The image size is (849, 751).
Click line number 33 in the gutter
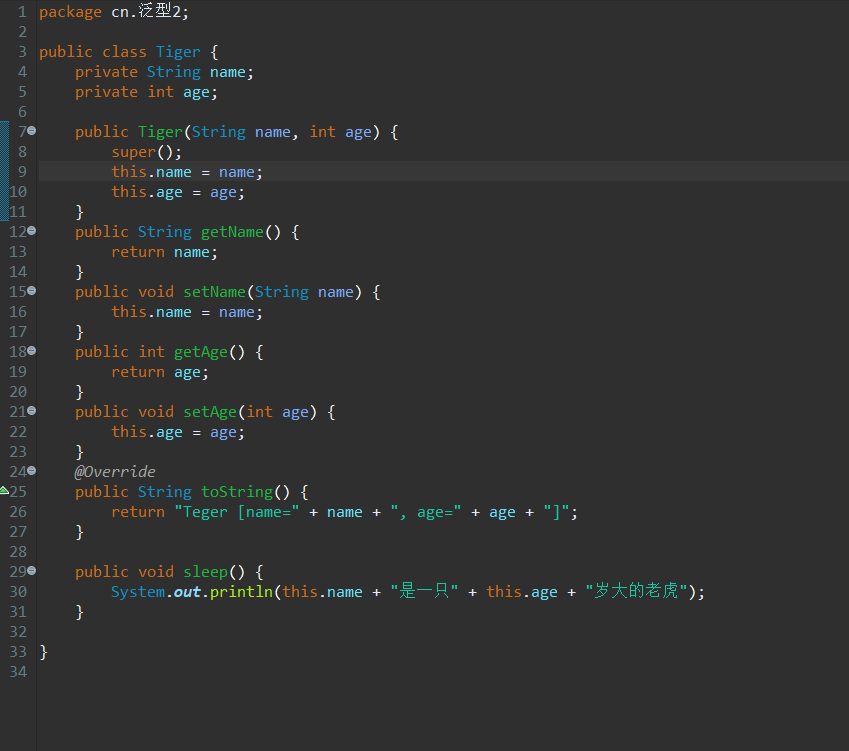(x=18, y=652)
